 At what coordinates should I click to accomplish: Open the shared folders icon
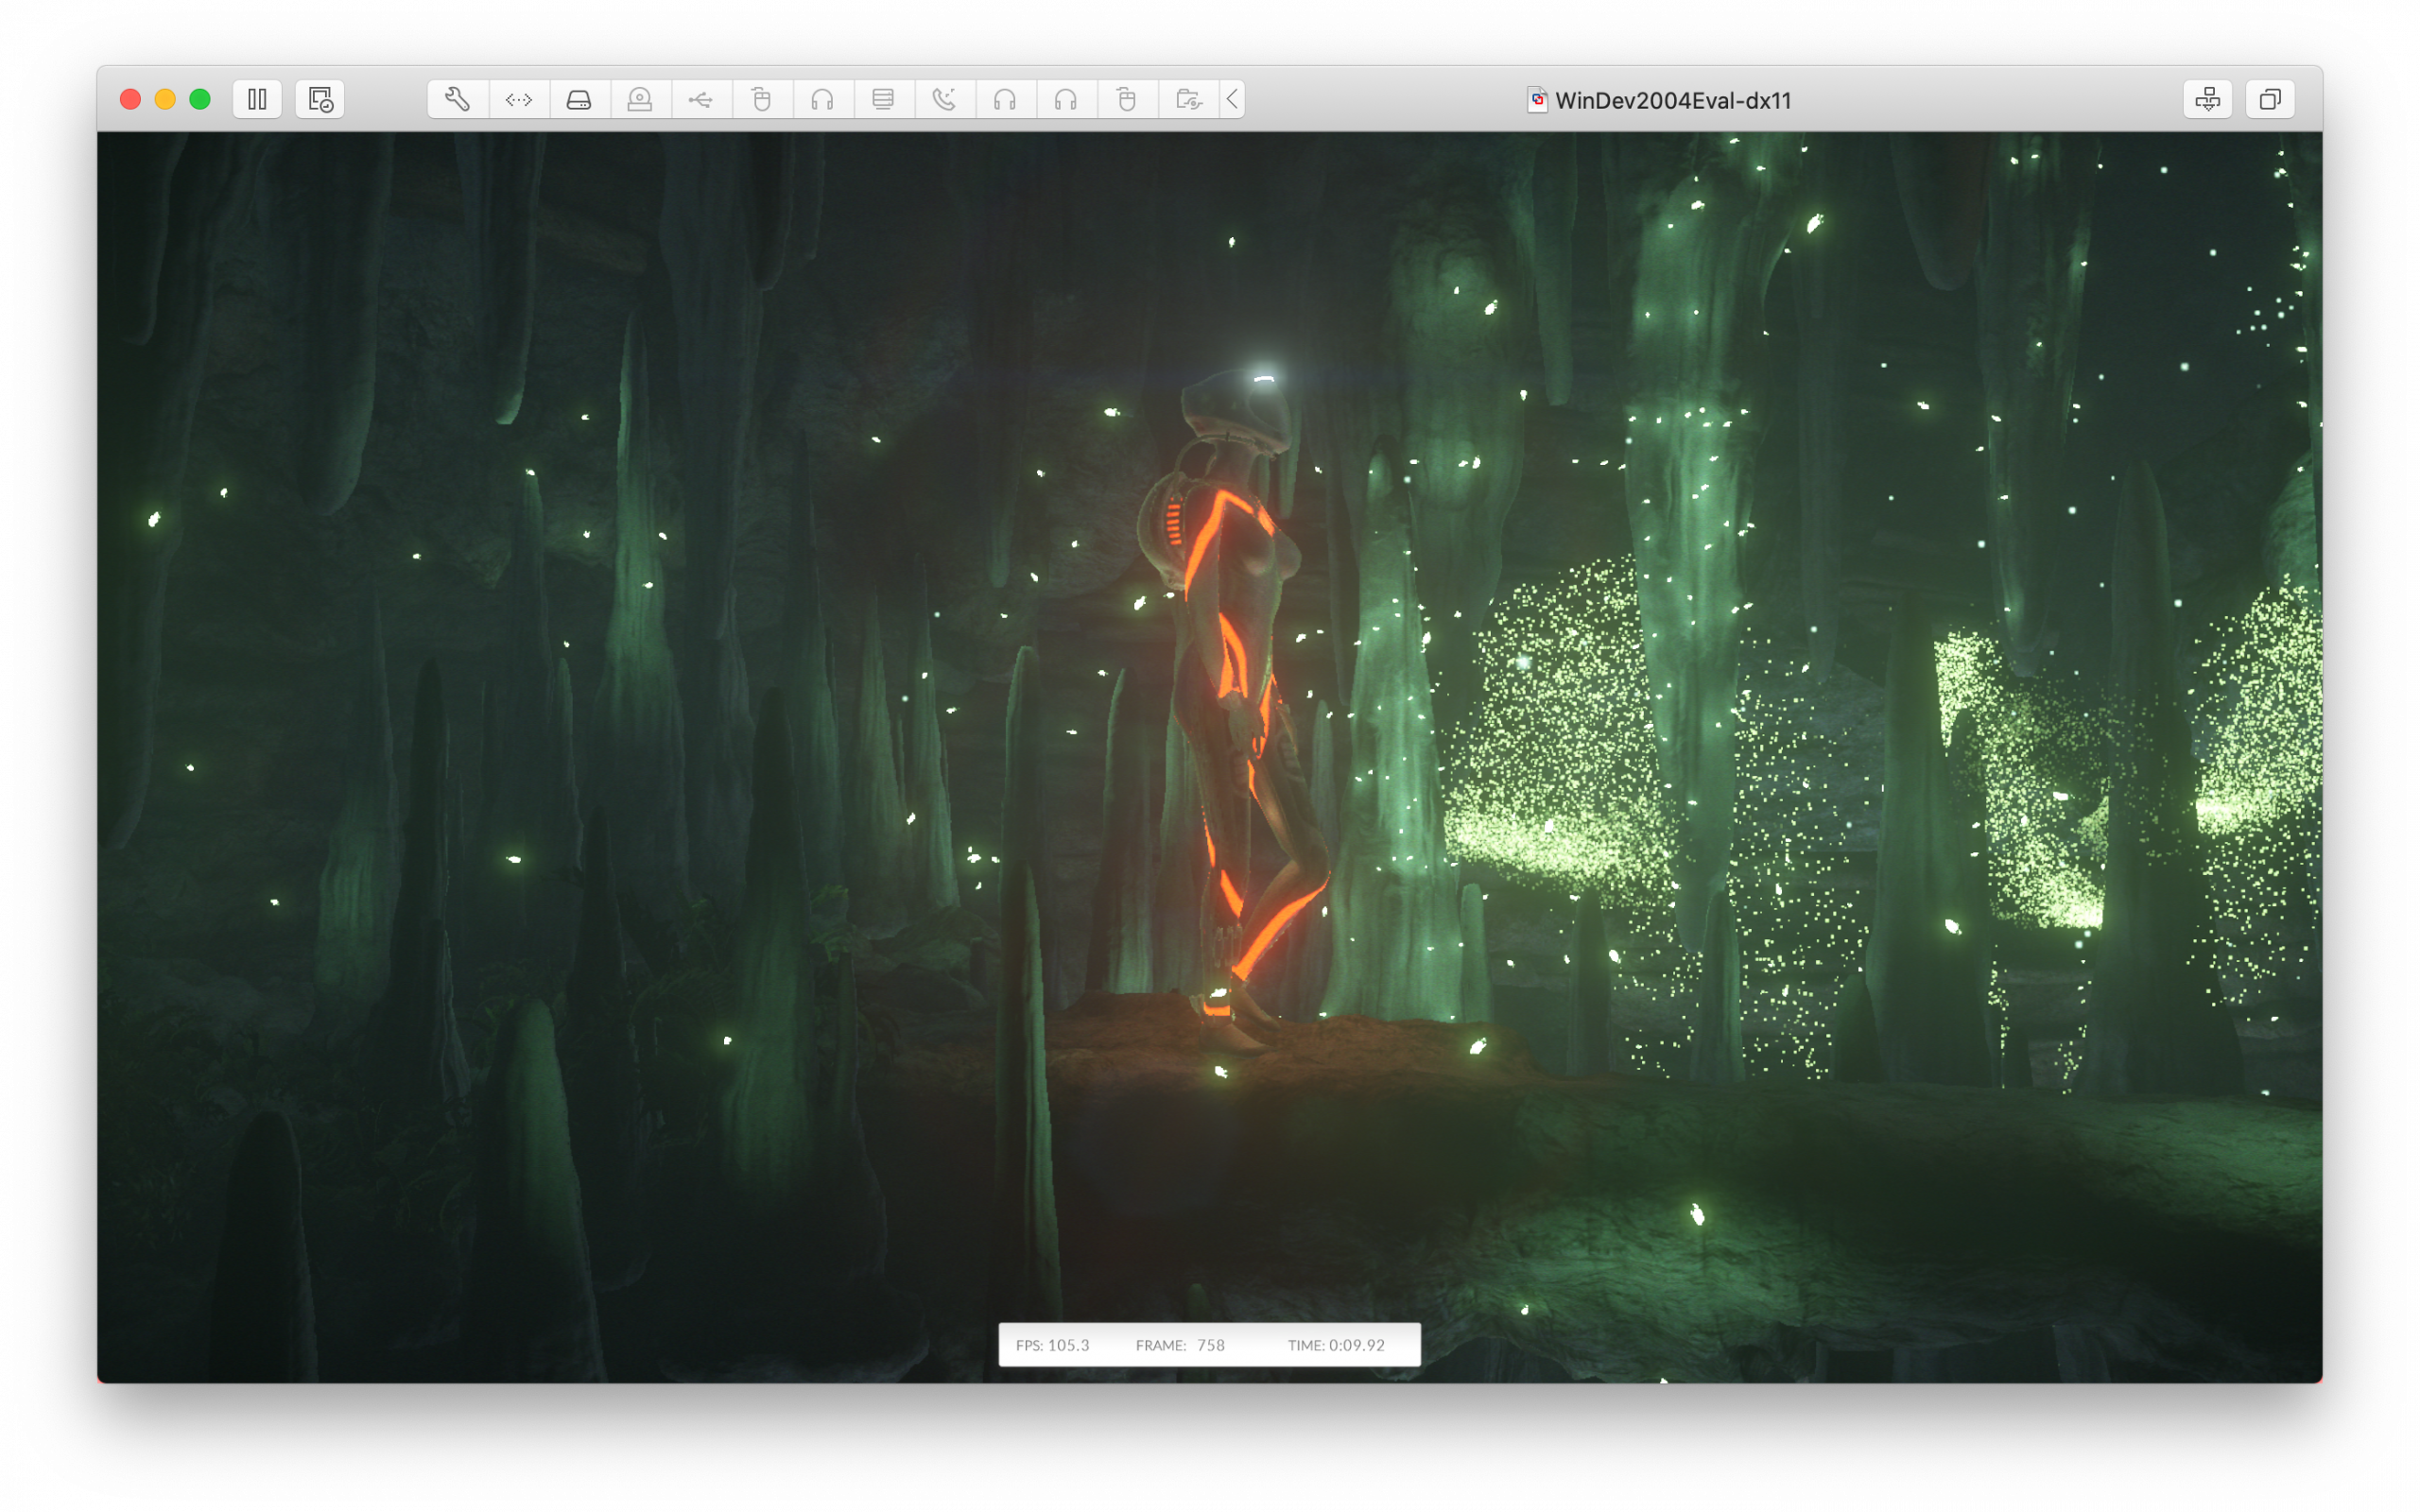[1188, 99]
